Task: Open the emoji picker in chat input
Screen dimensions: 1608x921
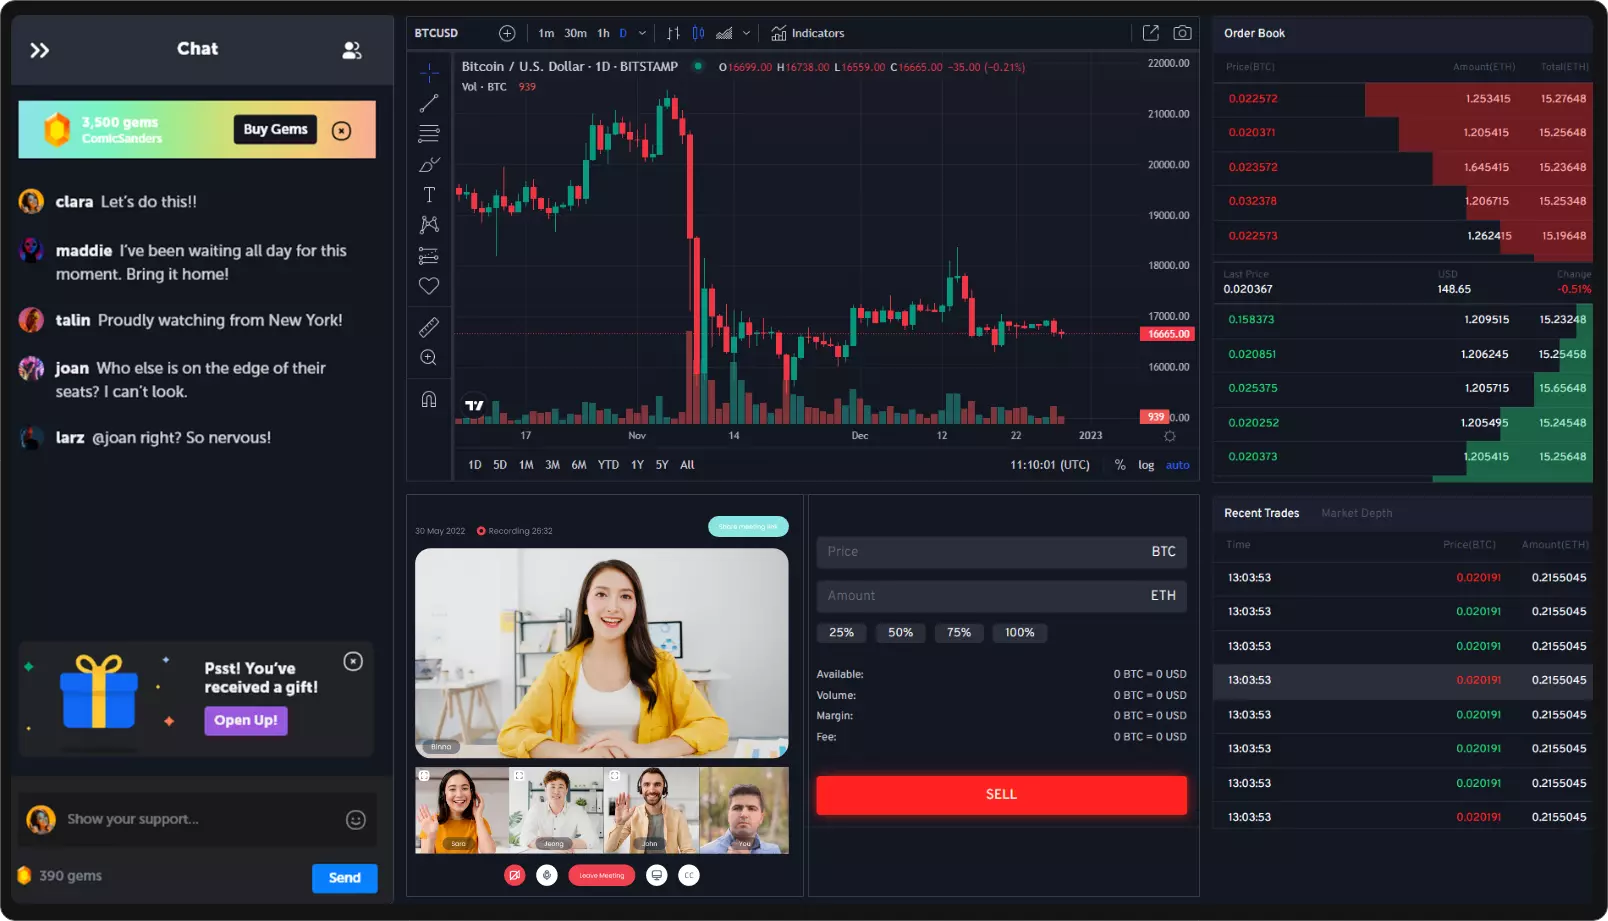Action: (x=355, y=820)
